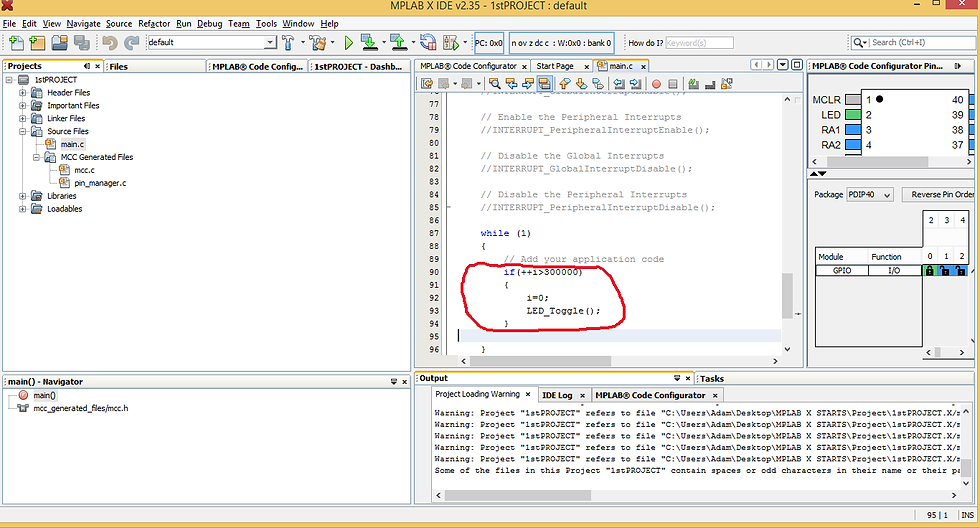
Task: Click the blue RA1 pin 3 box
Action: (x=853, y=130)
